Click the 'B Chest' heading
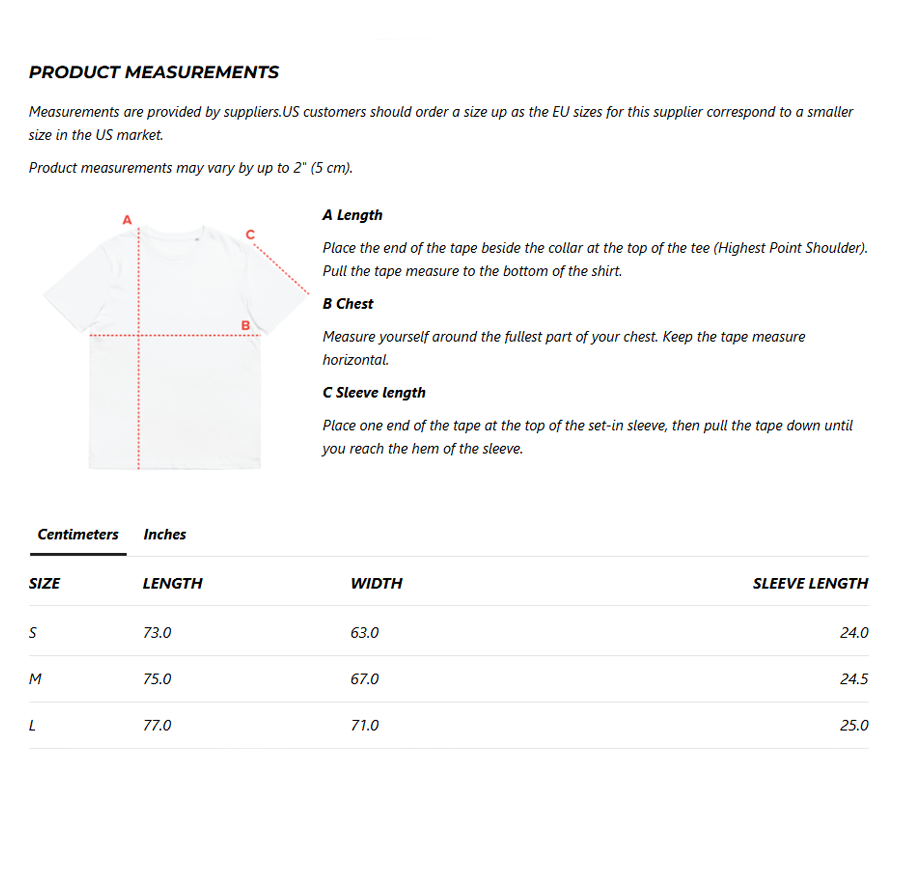The image size is (897, 882). click(348, 304)
